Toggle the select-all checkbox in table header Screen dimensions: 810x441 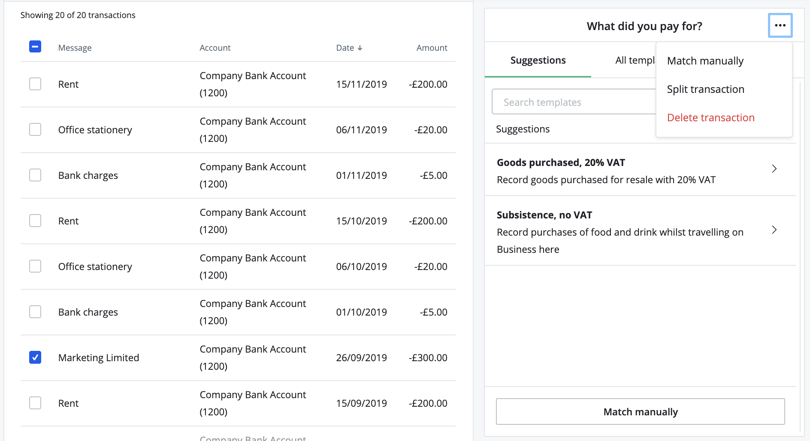[35, 47]
